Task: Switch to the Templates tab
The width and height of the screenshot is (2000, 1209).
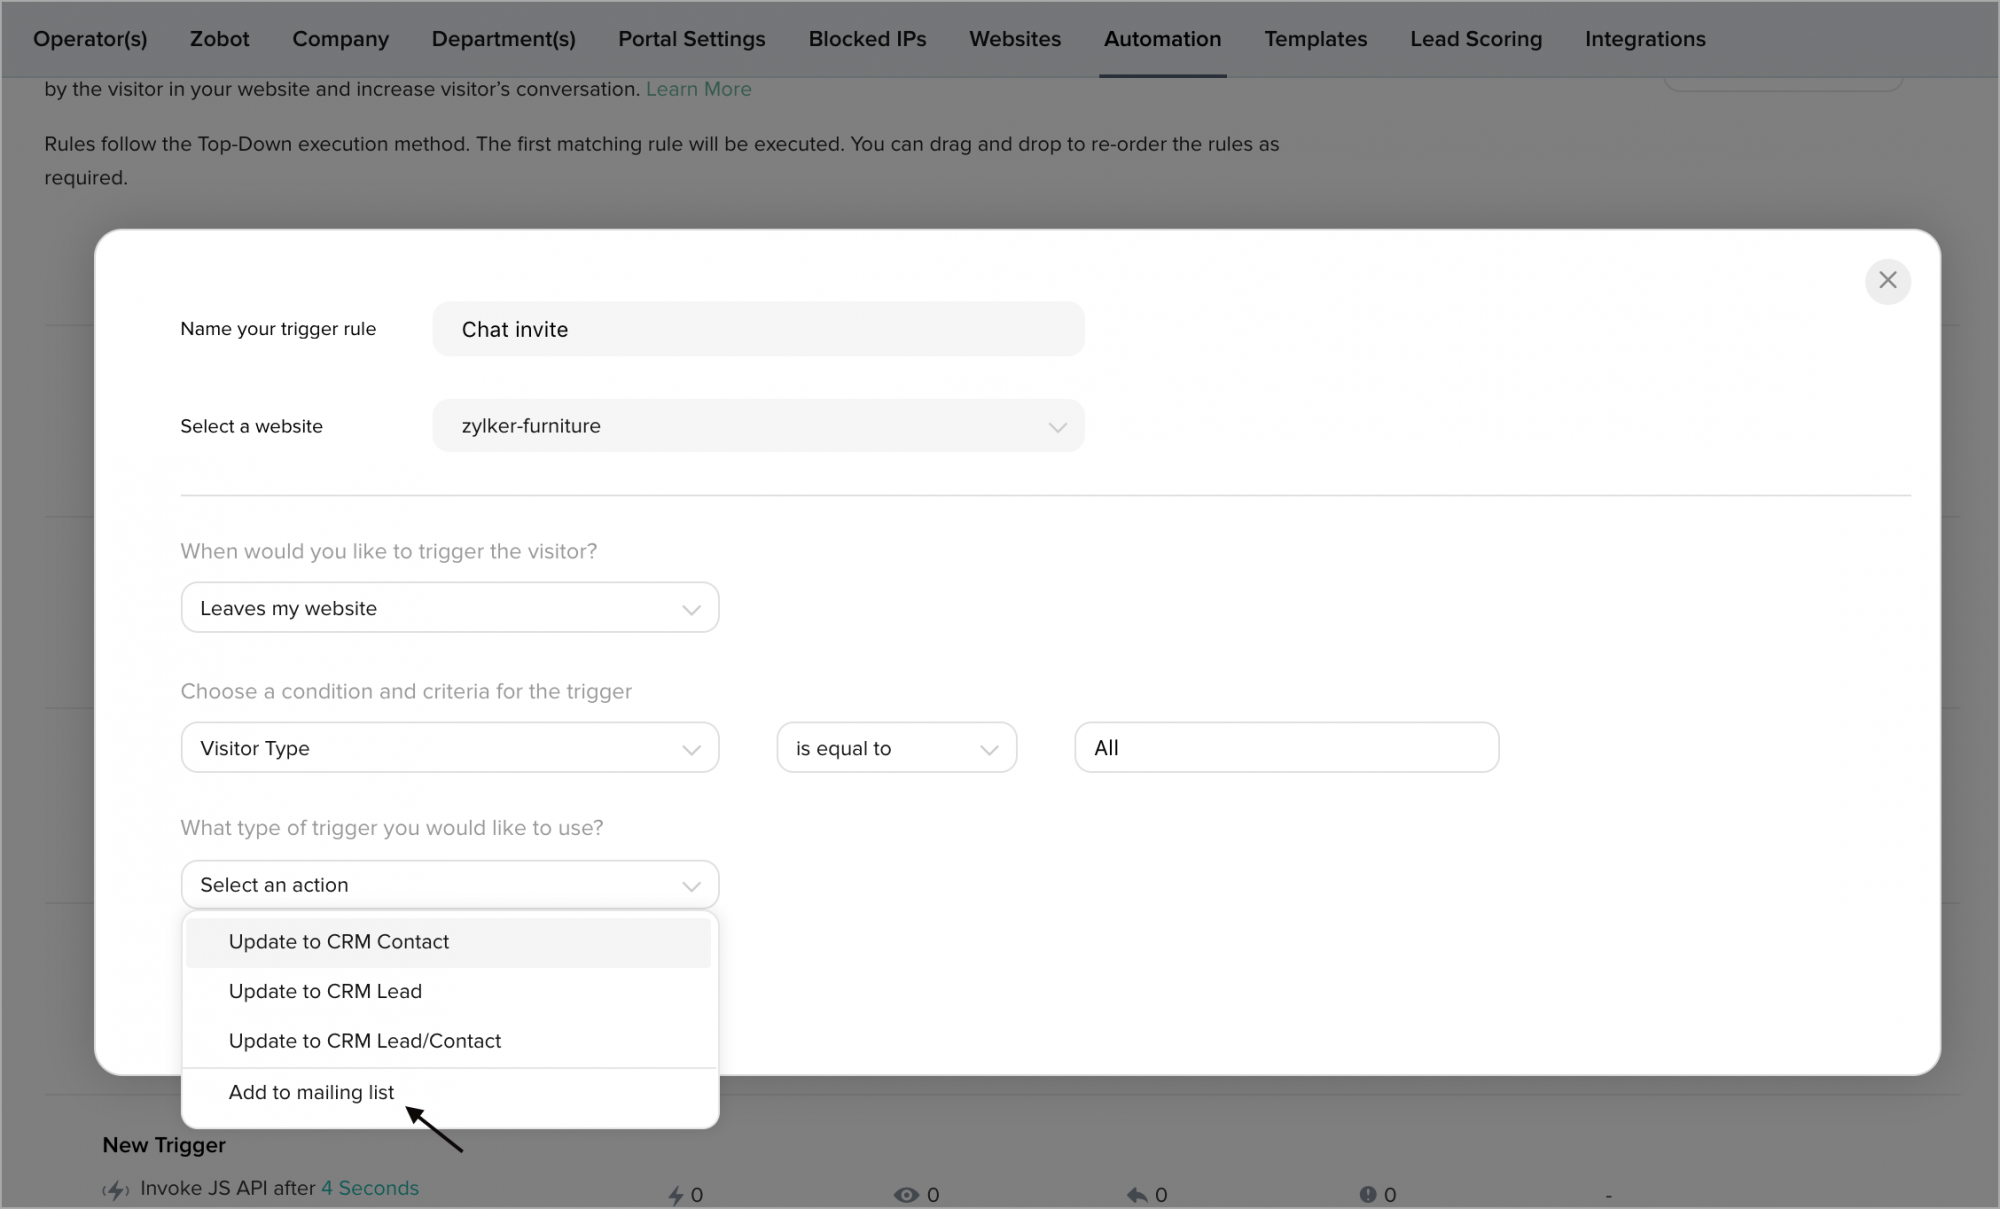Action: coord(1315,39)
